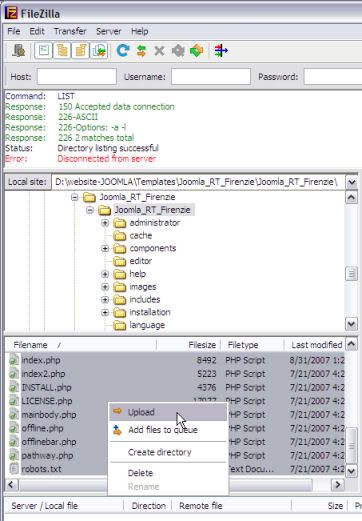Expand the includes folder
This screenshot has height=521, width=362.
point(105,300)
